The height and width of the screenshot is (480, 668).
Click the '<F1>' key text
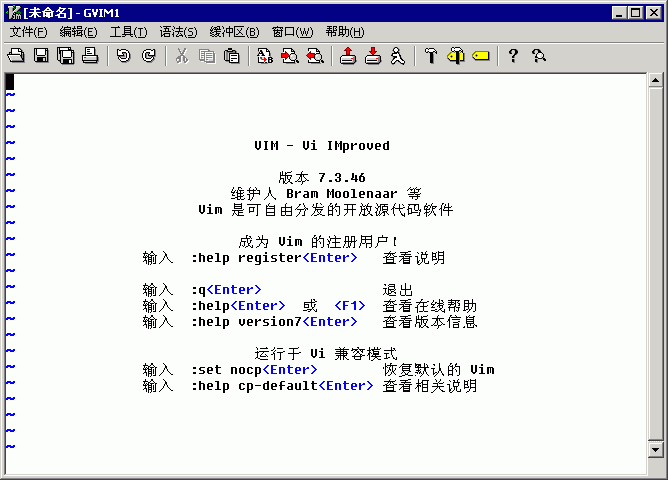(x=350, y=306)
